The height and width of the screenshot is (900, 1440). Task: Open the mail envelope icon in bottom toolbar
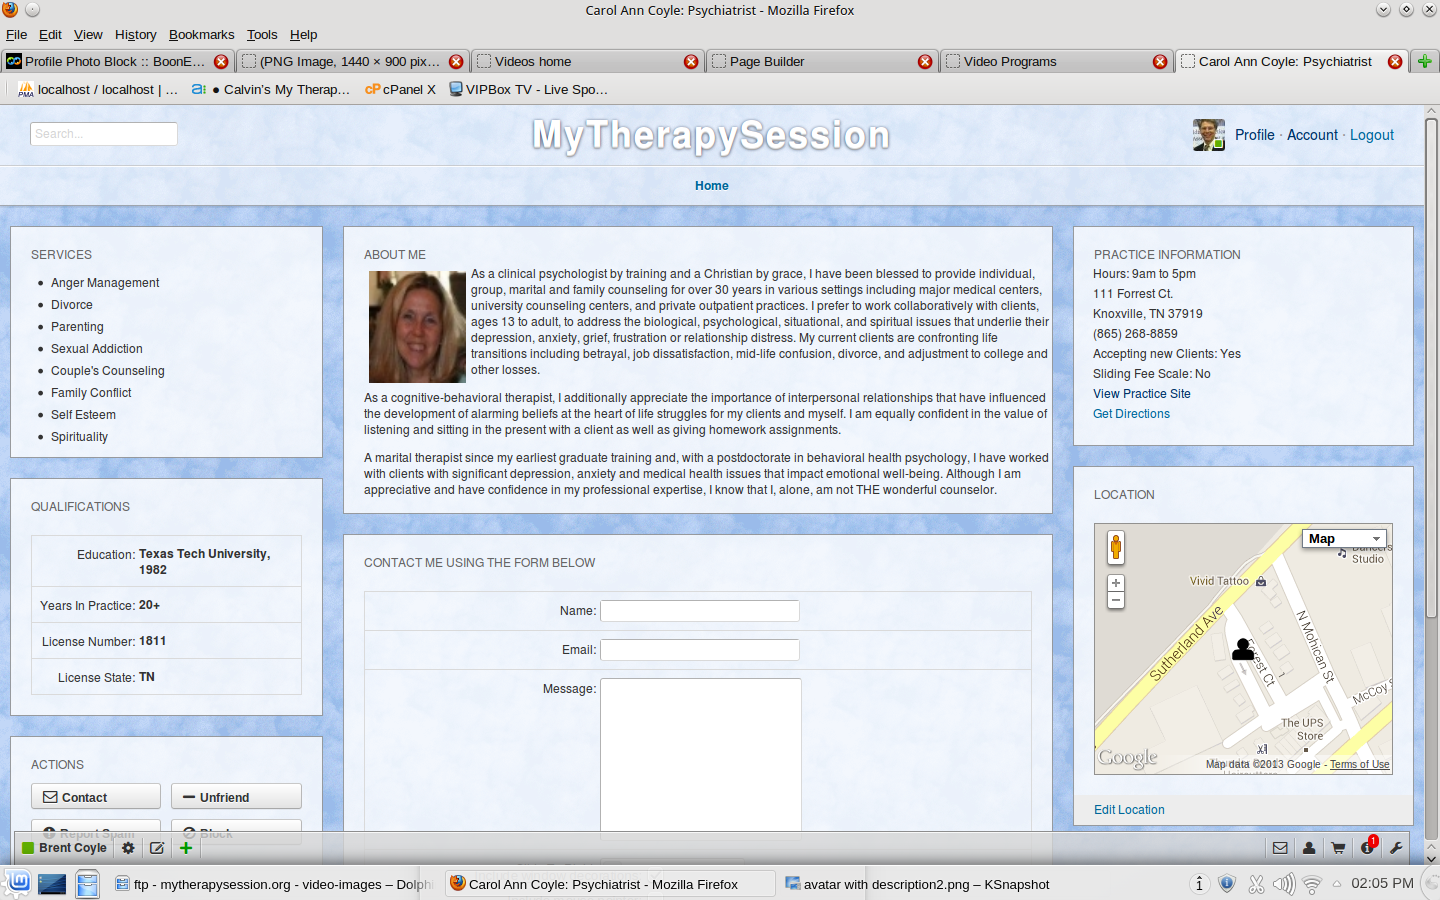[x=1280, y=848]
